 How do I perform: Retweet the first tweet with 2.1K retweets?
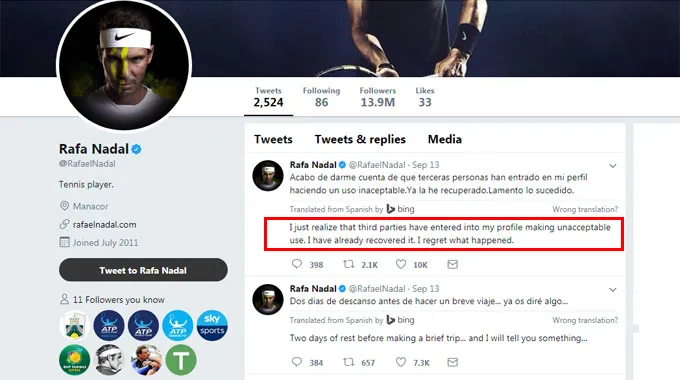[x=349, y=264]
